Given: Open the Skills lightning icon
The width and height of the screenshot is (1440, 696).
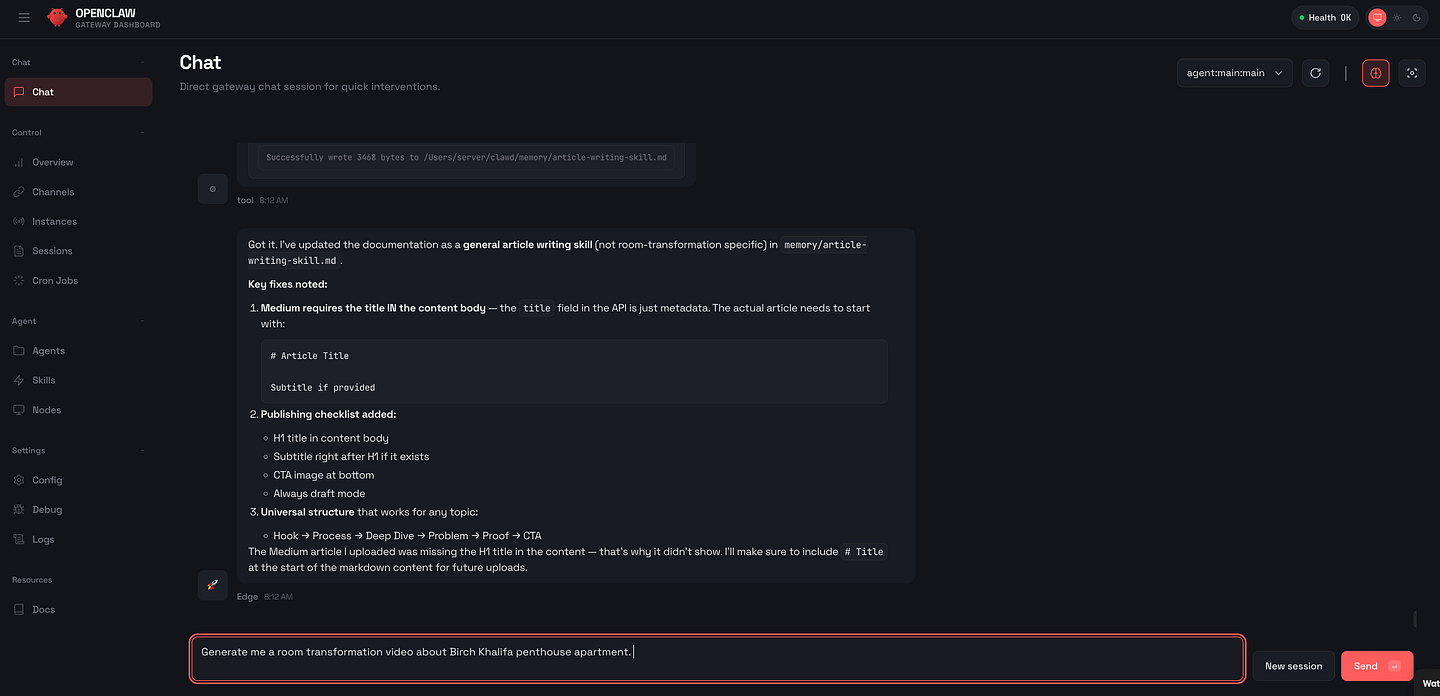Looking at the screenshot, I should 19,380.
